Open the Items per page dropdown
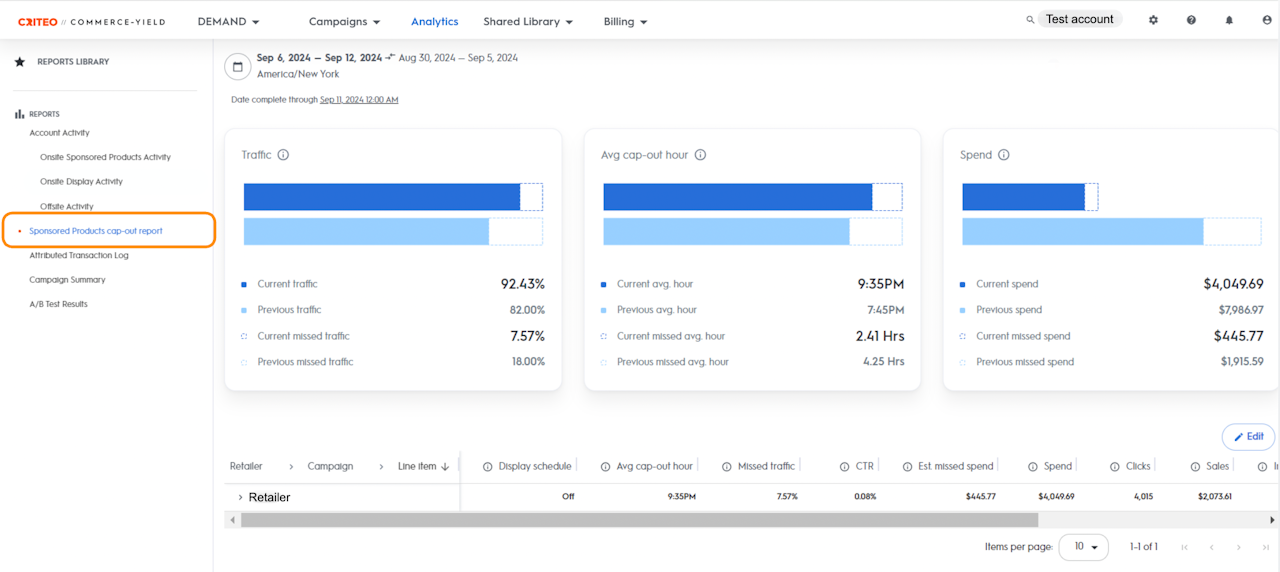Viewport: 1280px width, 572px height. [1084, 547]
